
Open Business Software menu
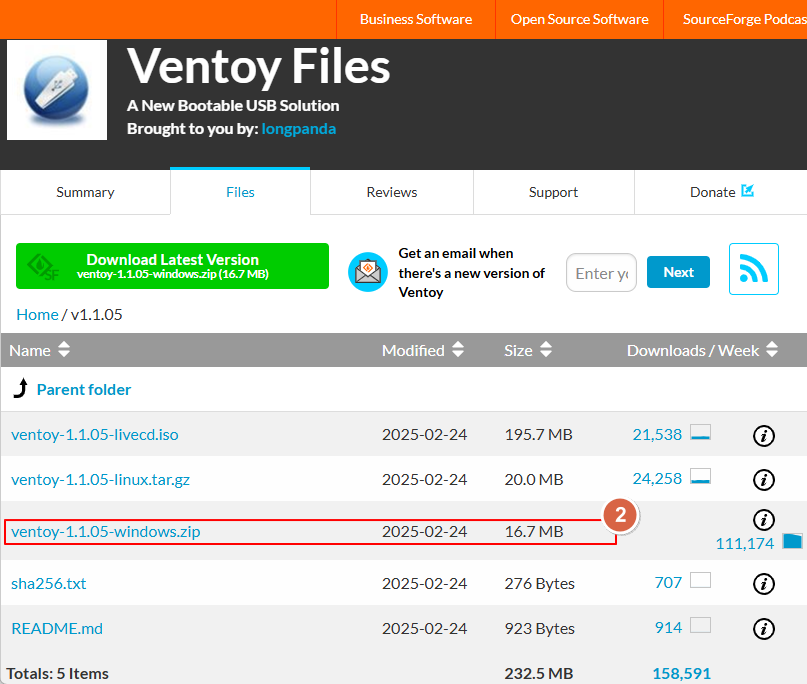pyautogui.click(x=416, y=19)
